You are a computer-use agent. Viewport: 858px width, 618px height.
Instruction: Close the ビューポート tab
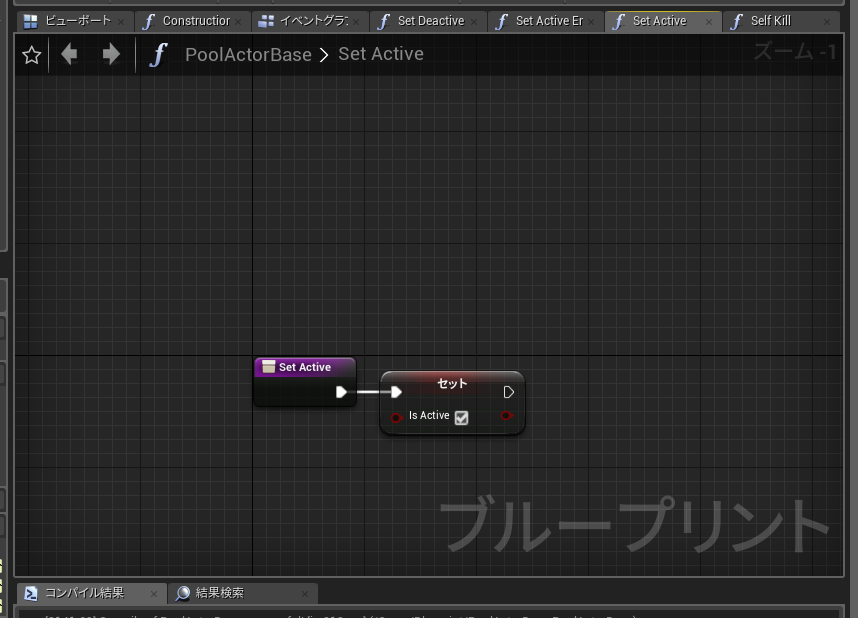[121, 22]
